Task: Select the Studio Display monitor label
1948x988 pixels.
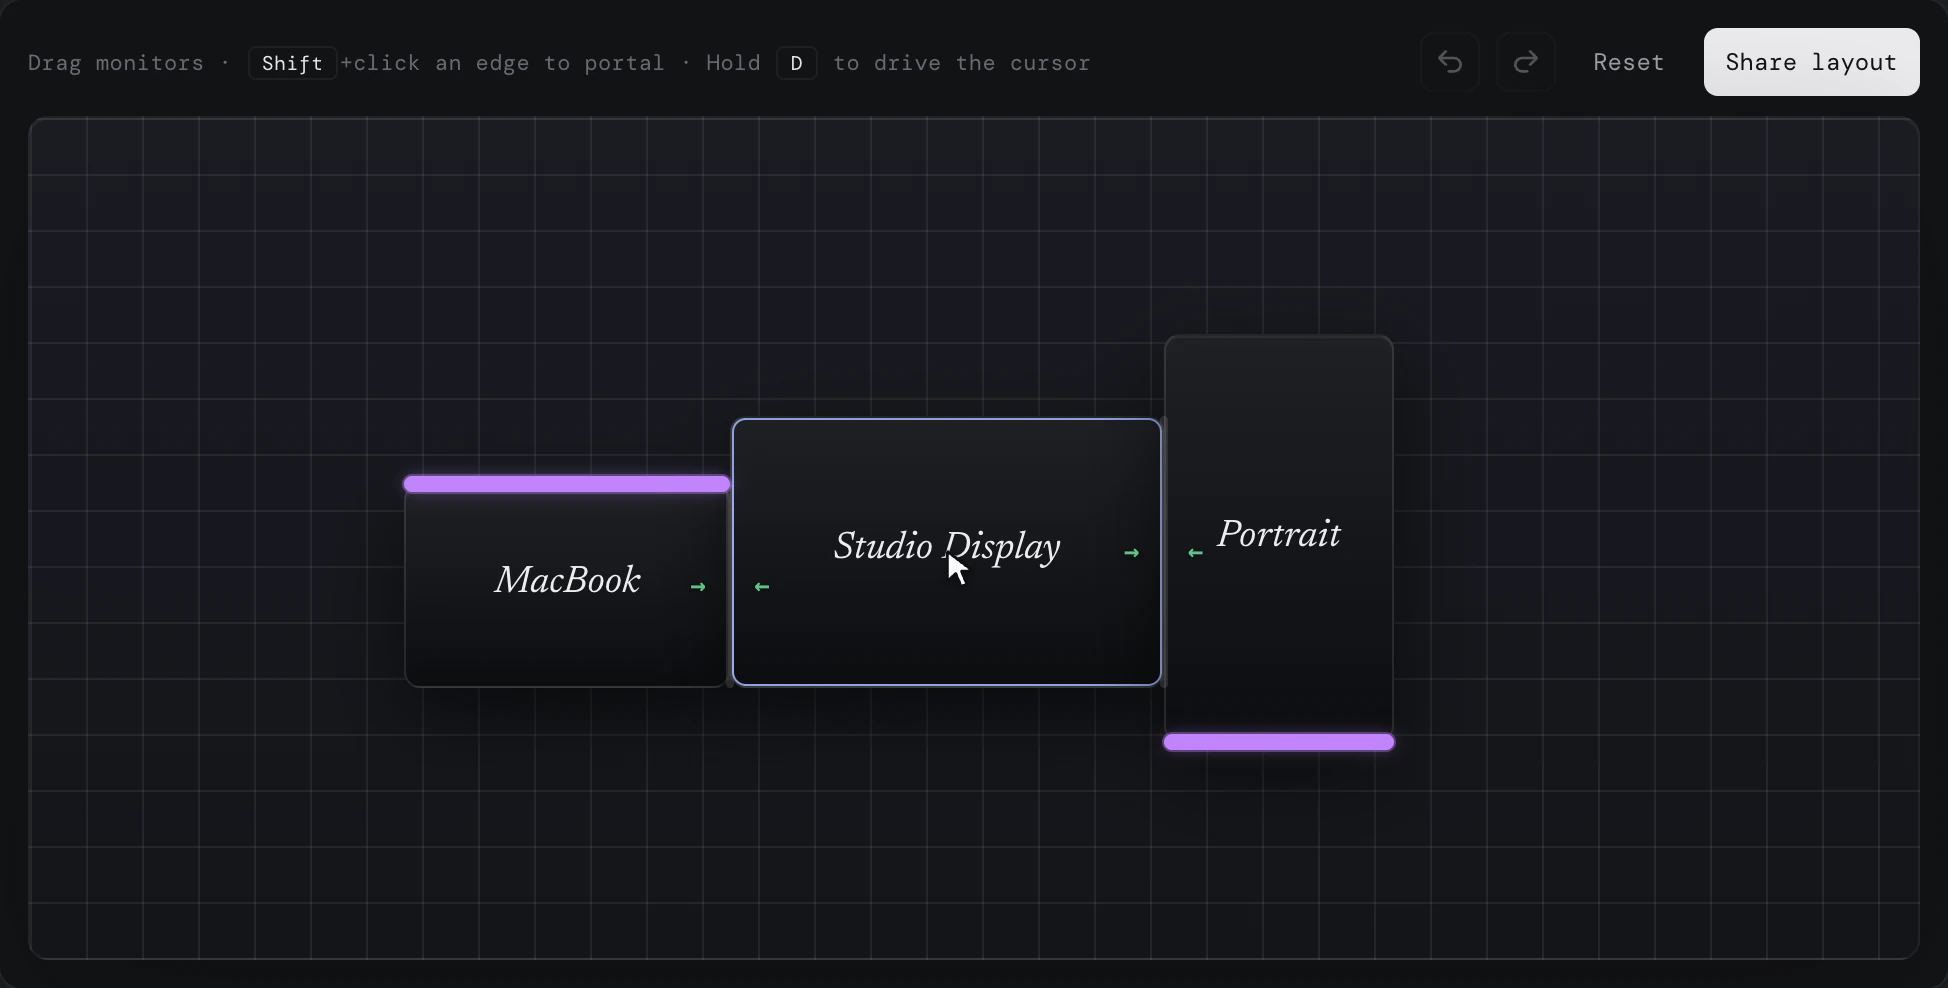Action: (x=947, y=546)
